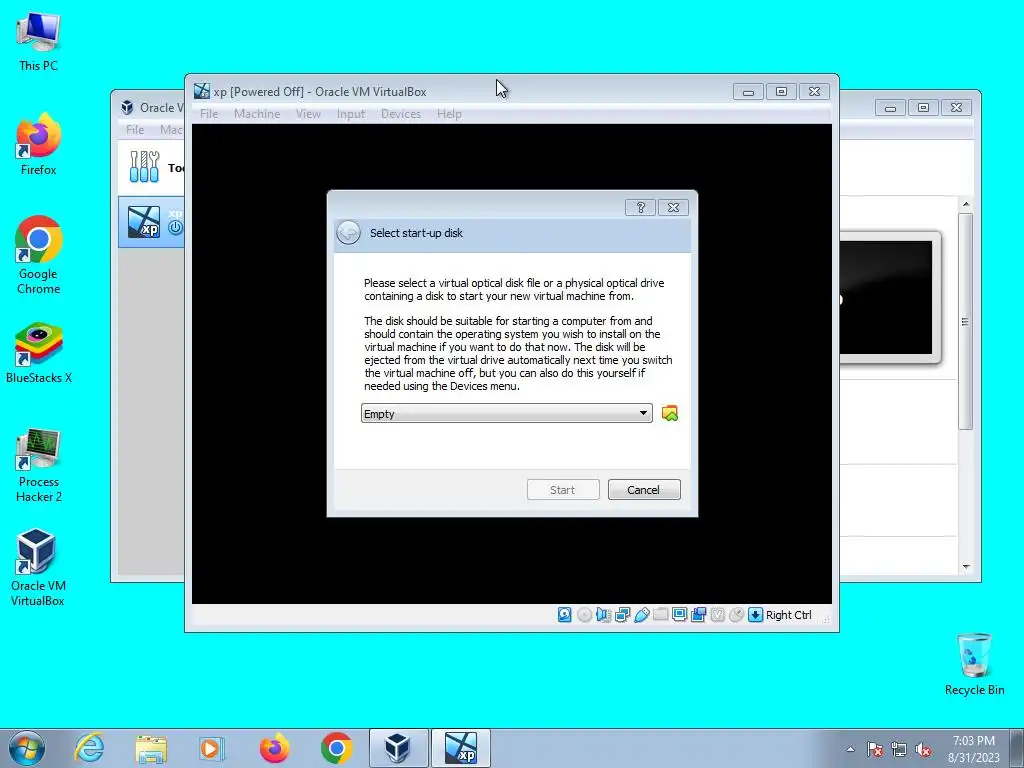This screenshot has width=1024, height=768.
Task: Expand the Empty optical disk dropdown
Action: coord(507,413)
